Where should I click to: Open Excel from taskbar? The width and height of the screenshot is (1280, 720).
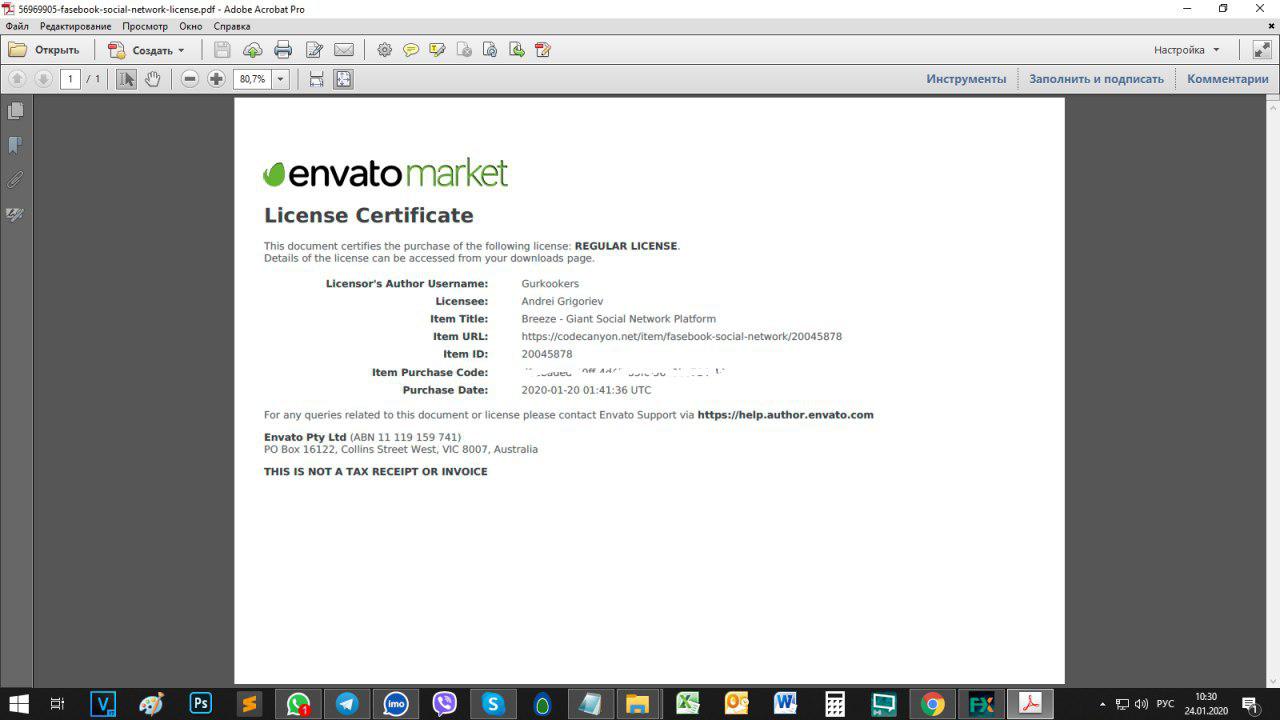pyautogui.click(x=688, y=704)
